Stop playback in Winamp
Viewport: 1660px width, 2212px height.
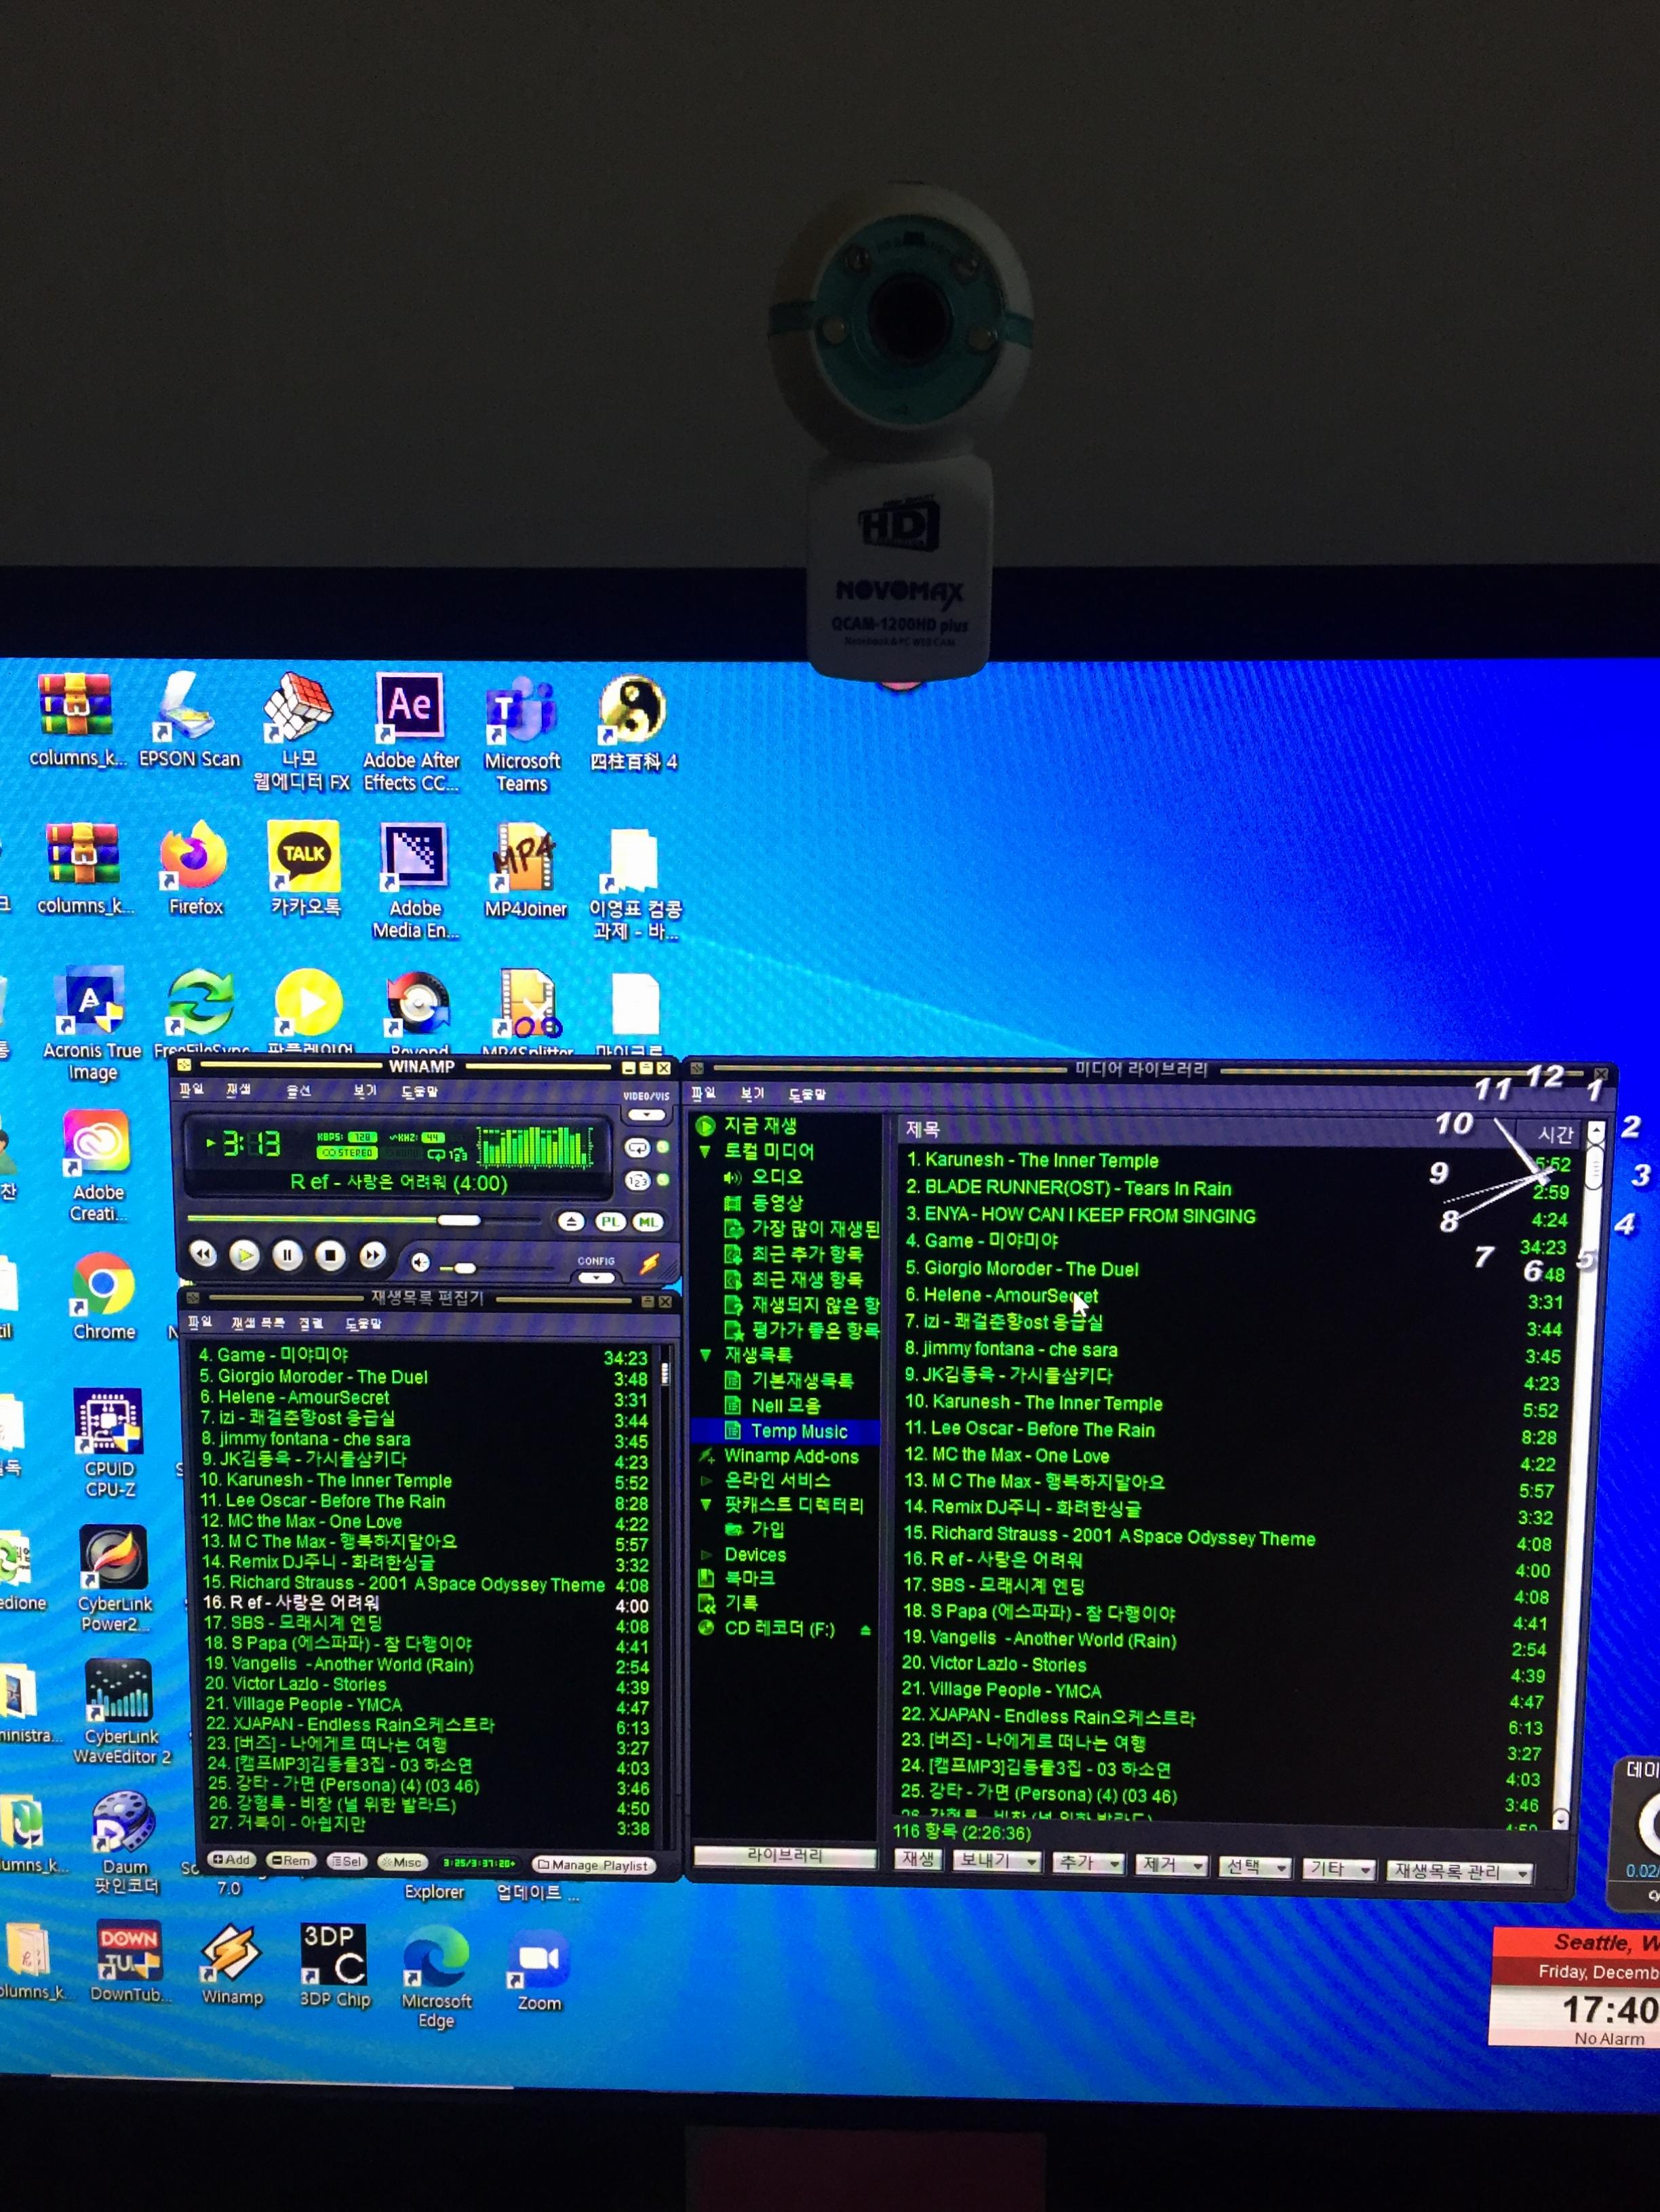point(330,1256)
